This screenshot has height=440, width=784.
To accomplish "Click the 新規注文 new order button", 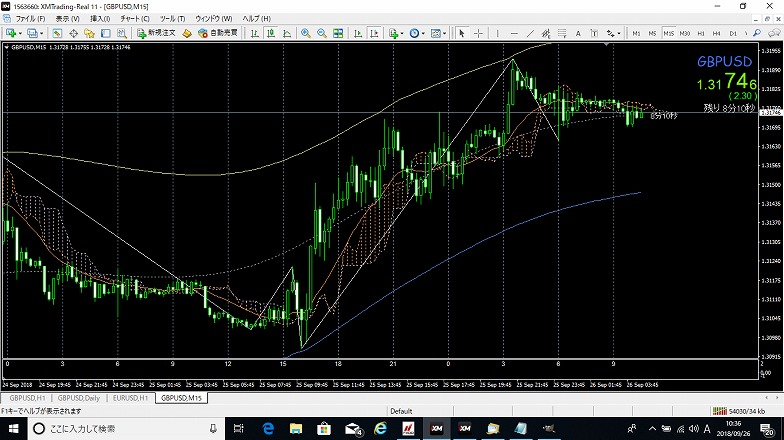I will click(156, 33).
